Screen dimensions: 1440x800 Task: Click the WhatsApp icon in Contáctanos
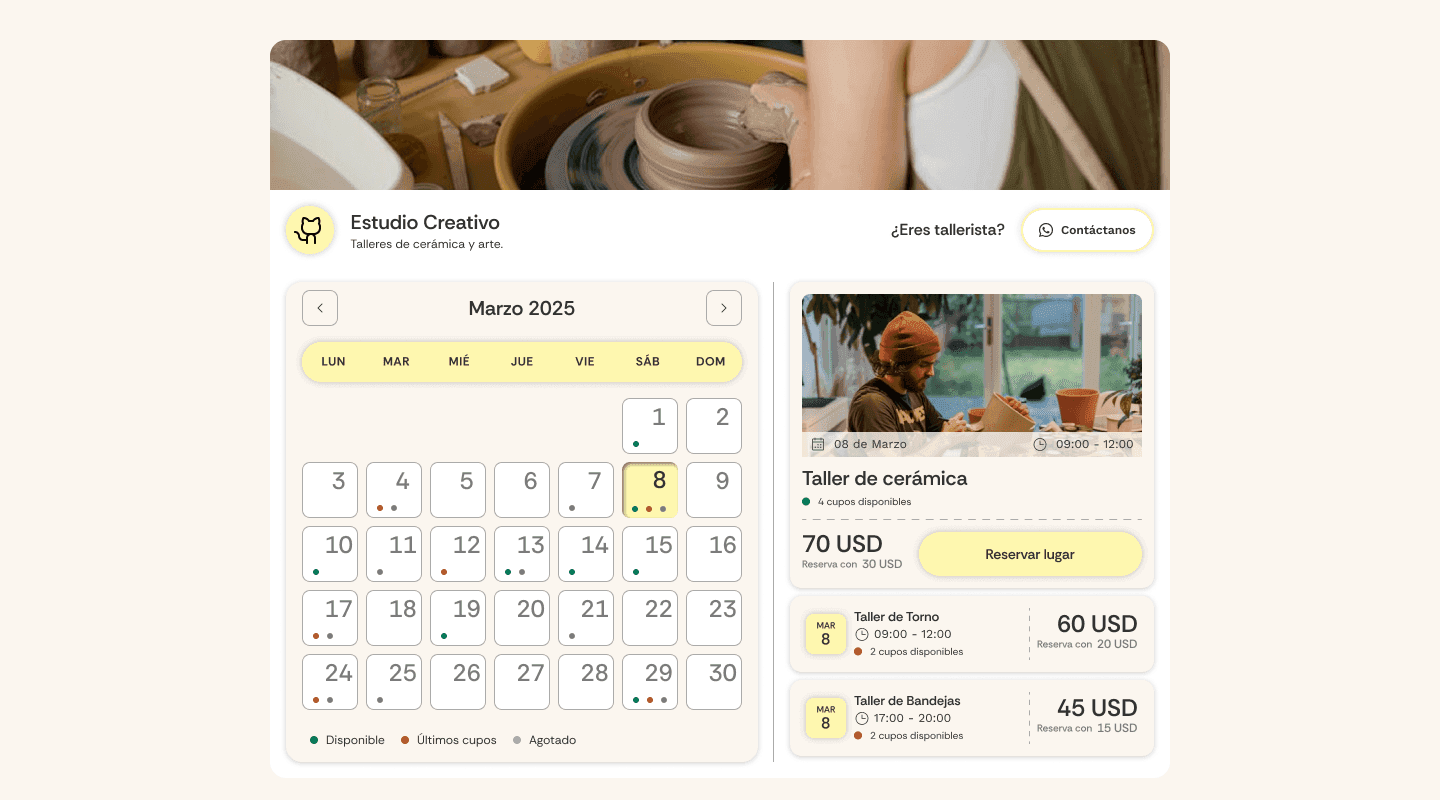point(1046,230)
